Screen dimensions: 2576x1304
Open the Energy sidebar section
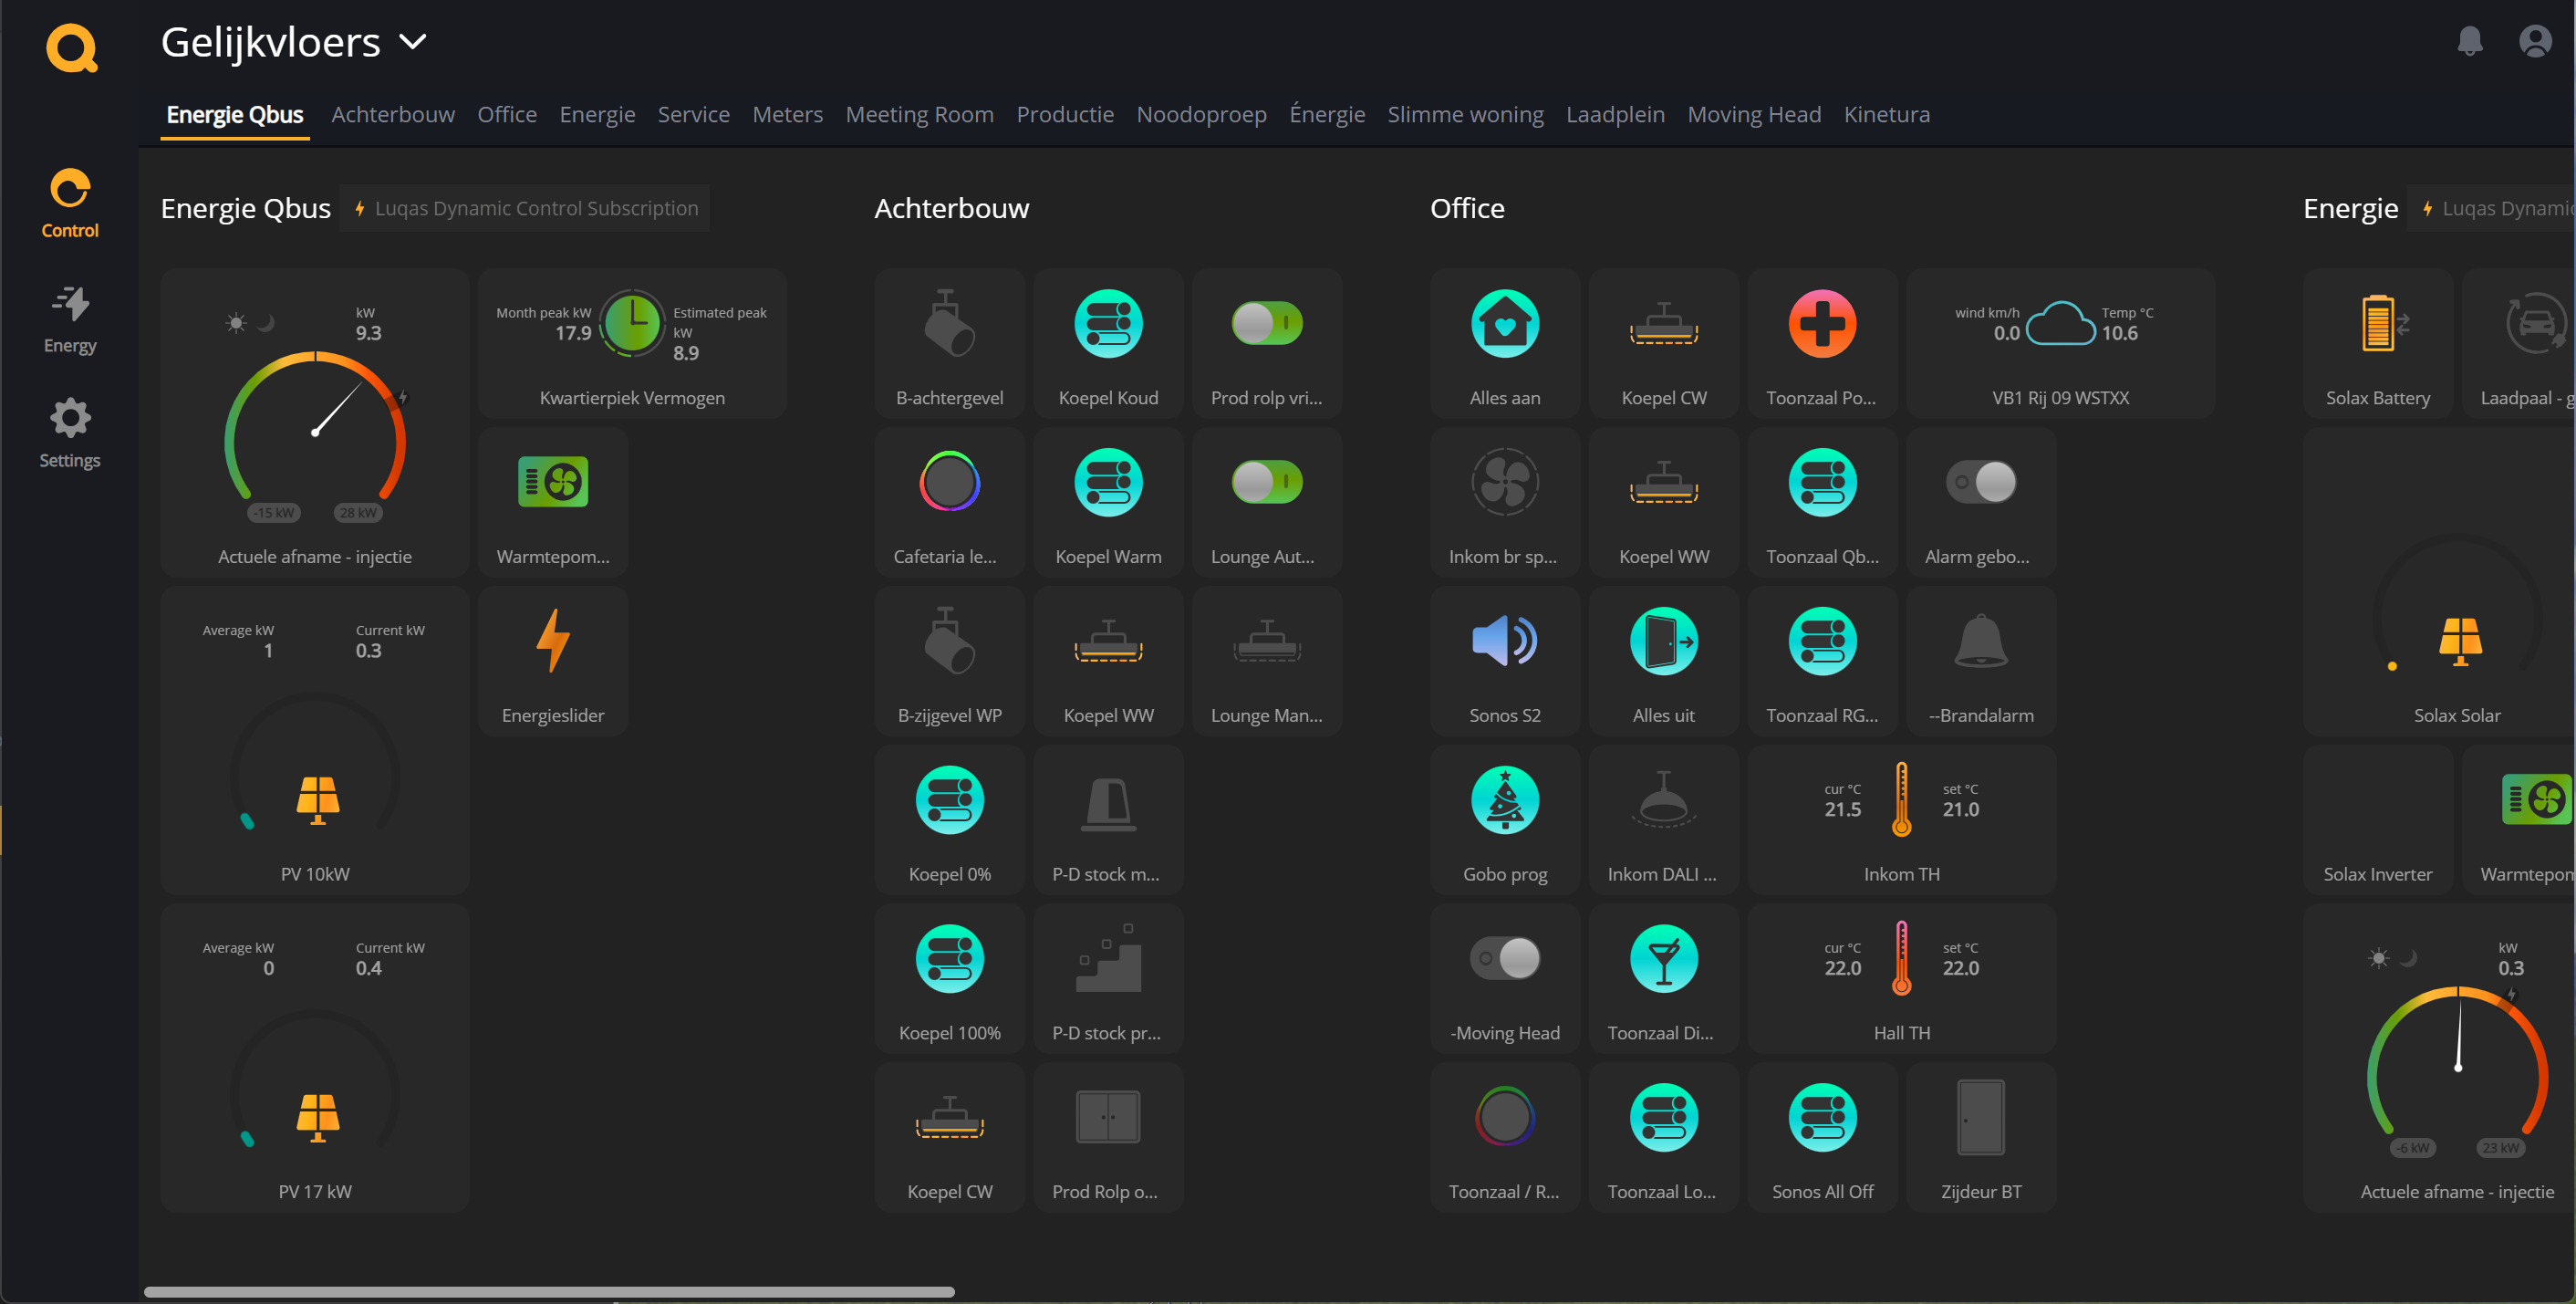[x=70, y=319]
